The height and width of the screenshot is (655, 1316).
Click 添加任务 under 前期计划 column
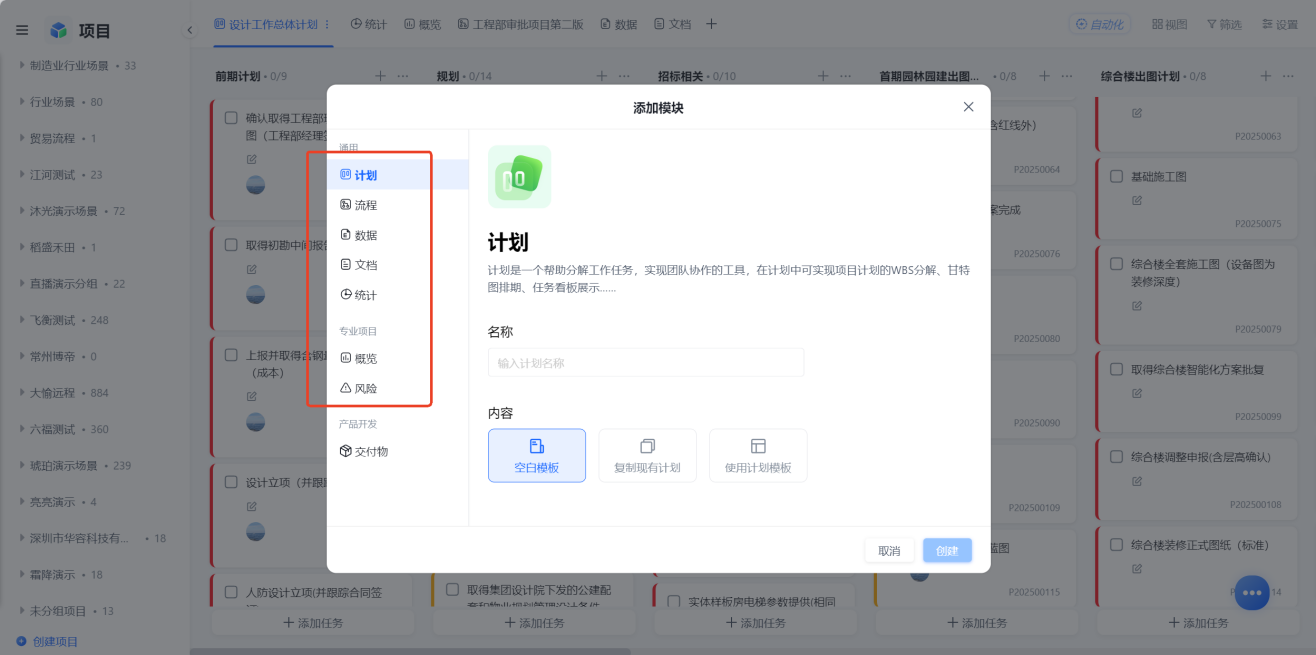click(x=313, y=623)
